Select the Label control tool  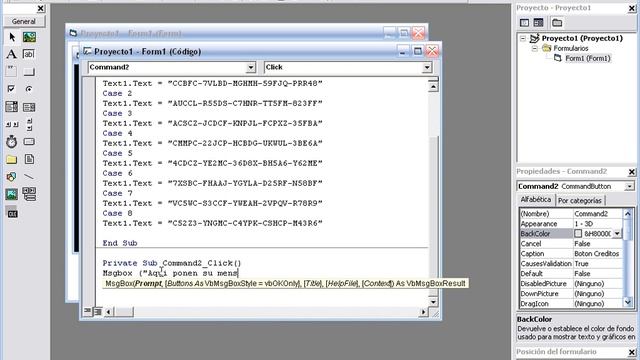click(x=12, y=54)
